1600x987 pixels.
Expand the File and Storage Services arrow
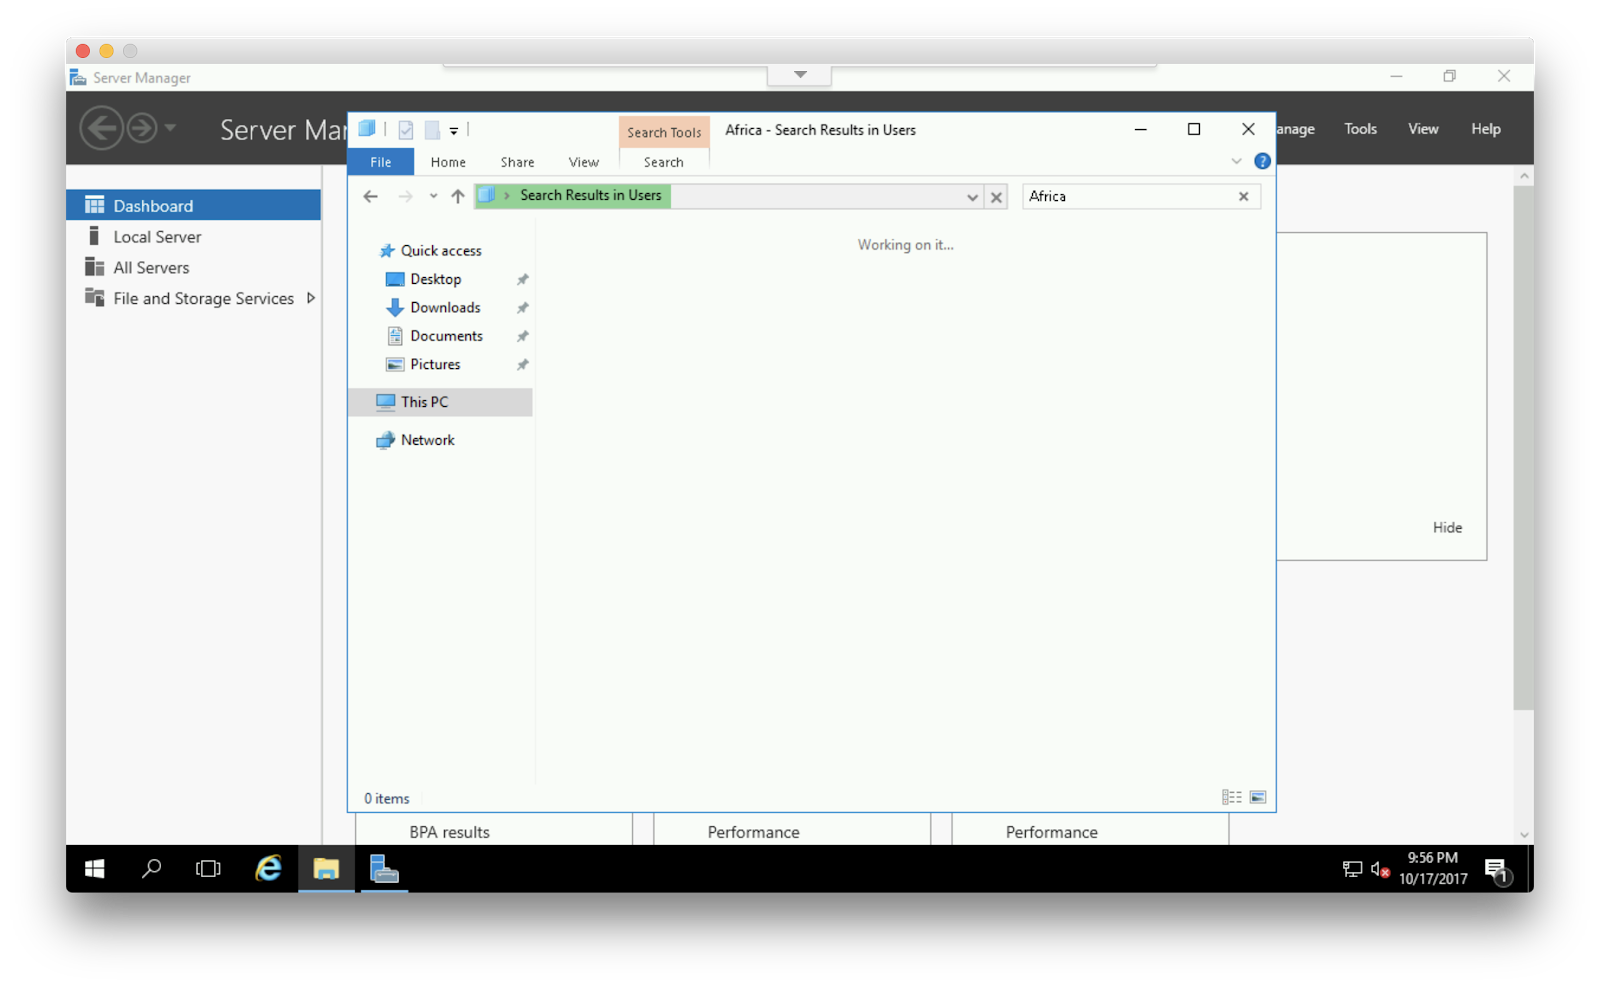311,298
